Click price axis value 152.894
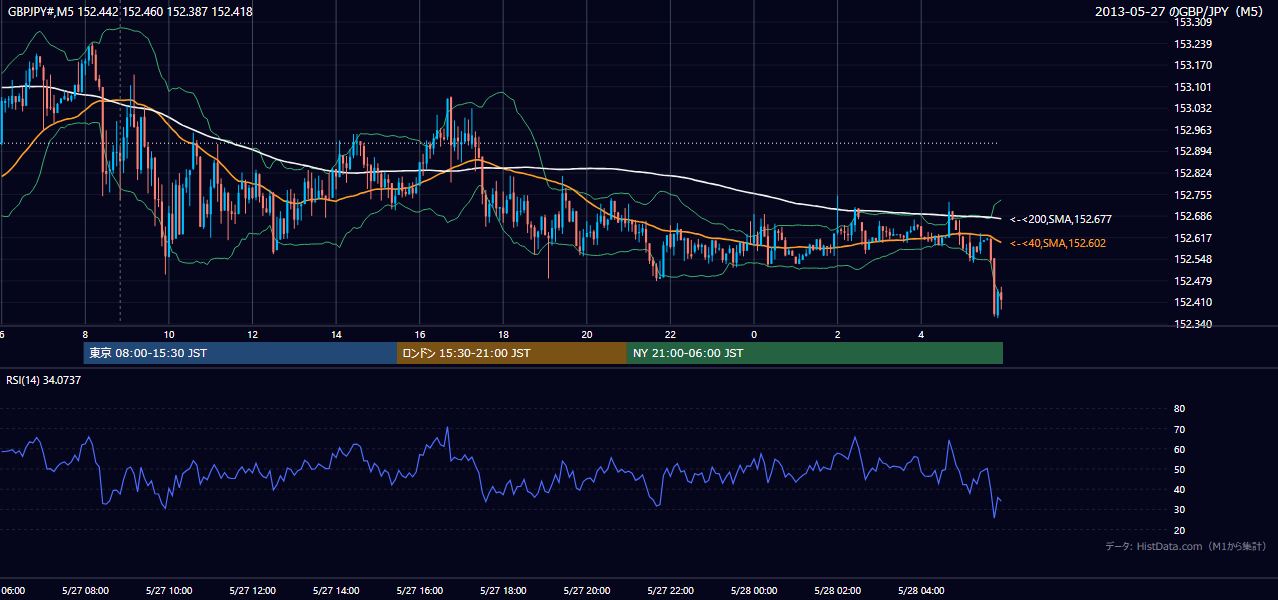 tap(1193, 151)
